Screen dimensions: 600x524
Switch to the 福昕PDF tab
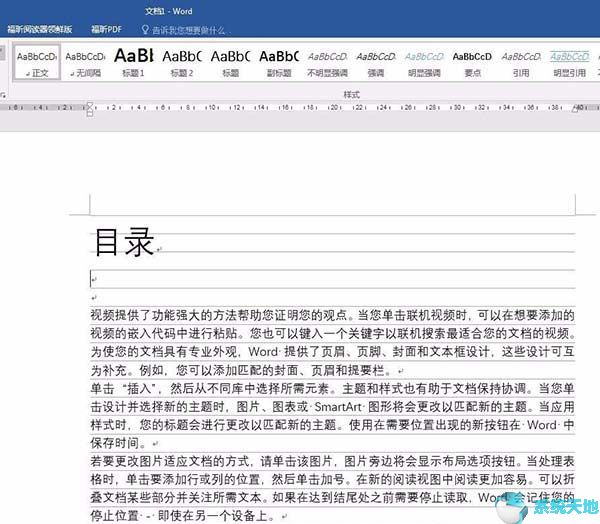click(106, 30)
